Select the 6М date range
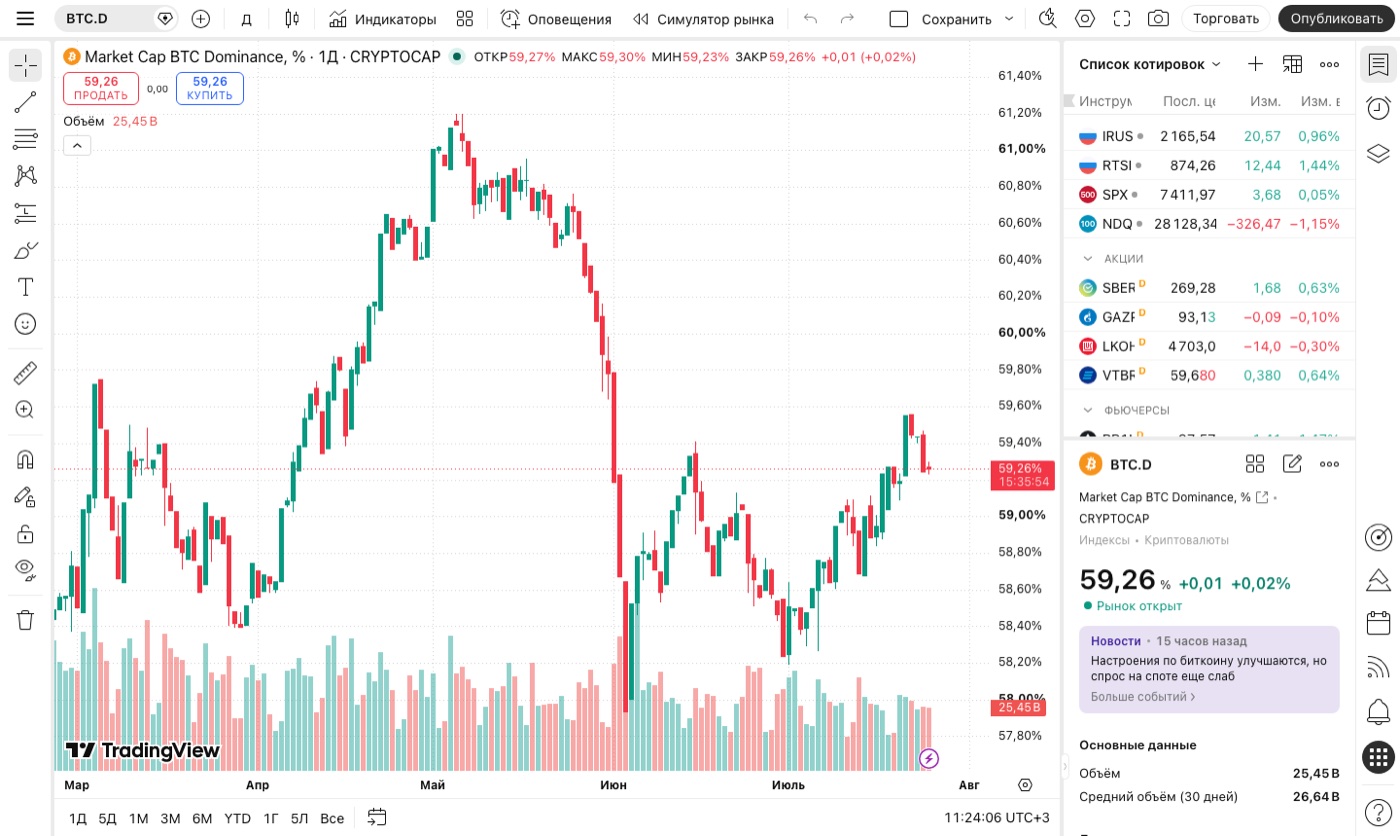The width and height of the screenshot is (1400, 836). click(x=202, y=818)
